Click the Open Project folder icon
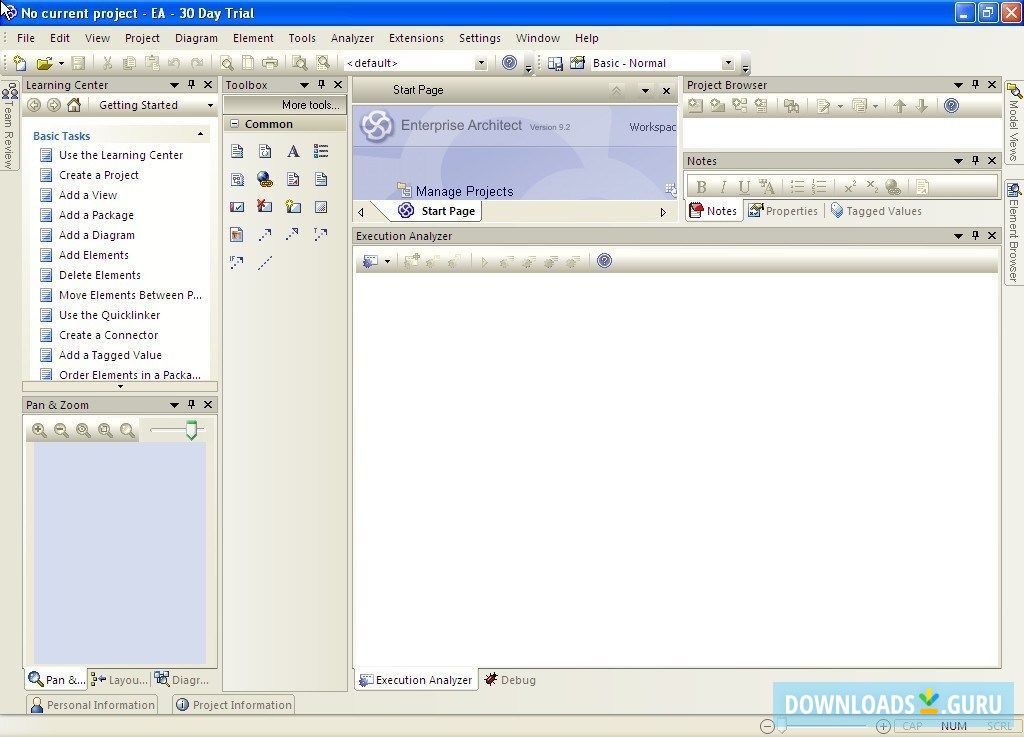1024x737 pixels. point(44,63)
